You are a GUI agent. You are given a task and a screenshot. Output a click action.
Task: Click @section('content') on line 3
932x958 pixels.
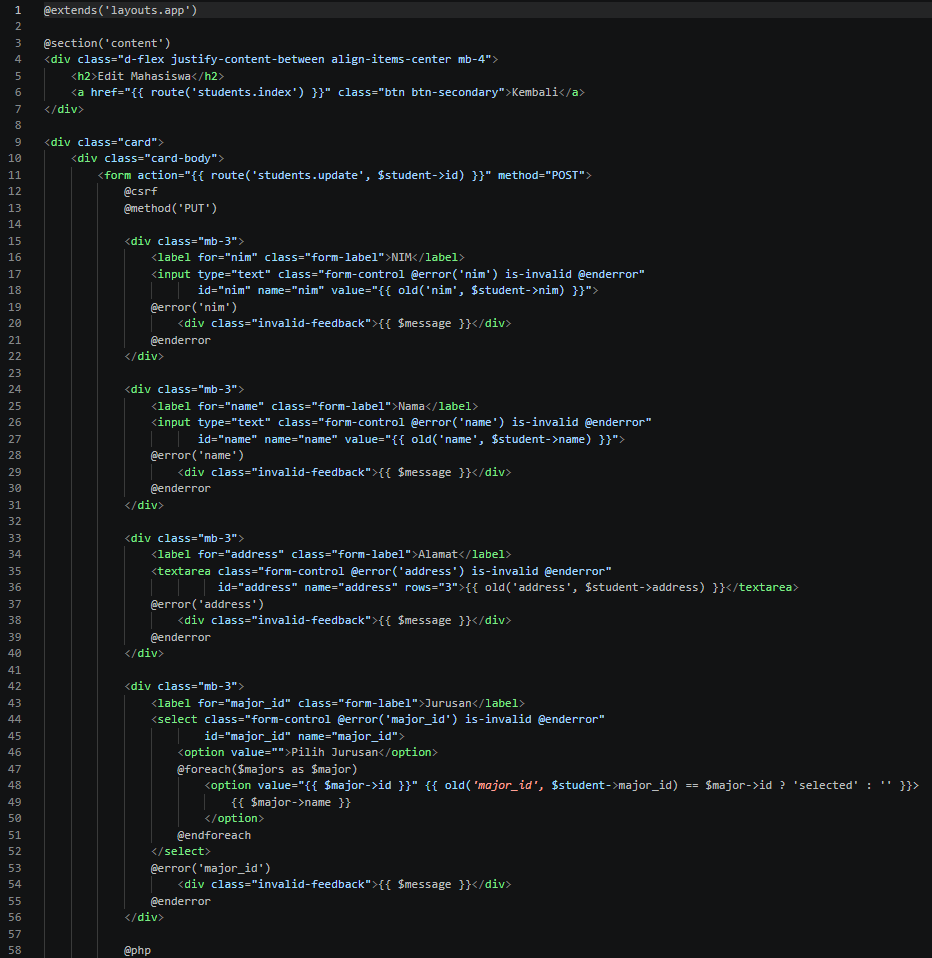[x=107, y=43]
